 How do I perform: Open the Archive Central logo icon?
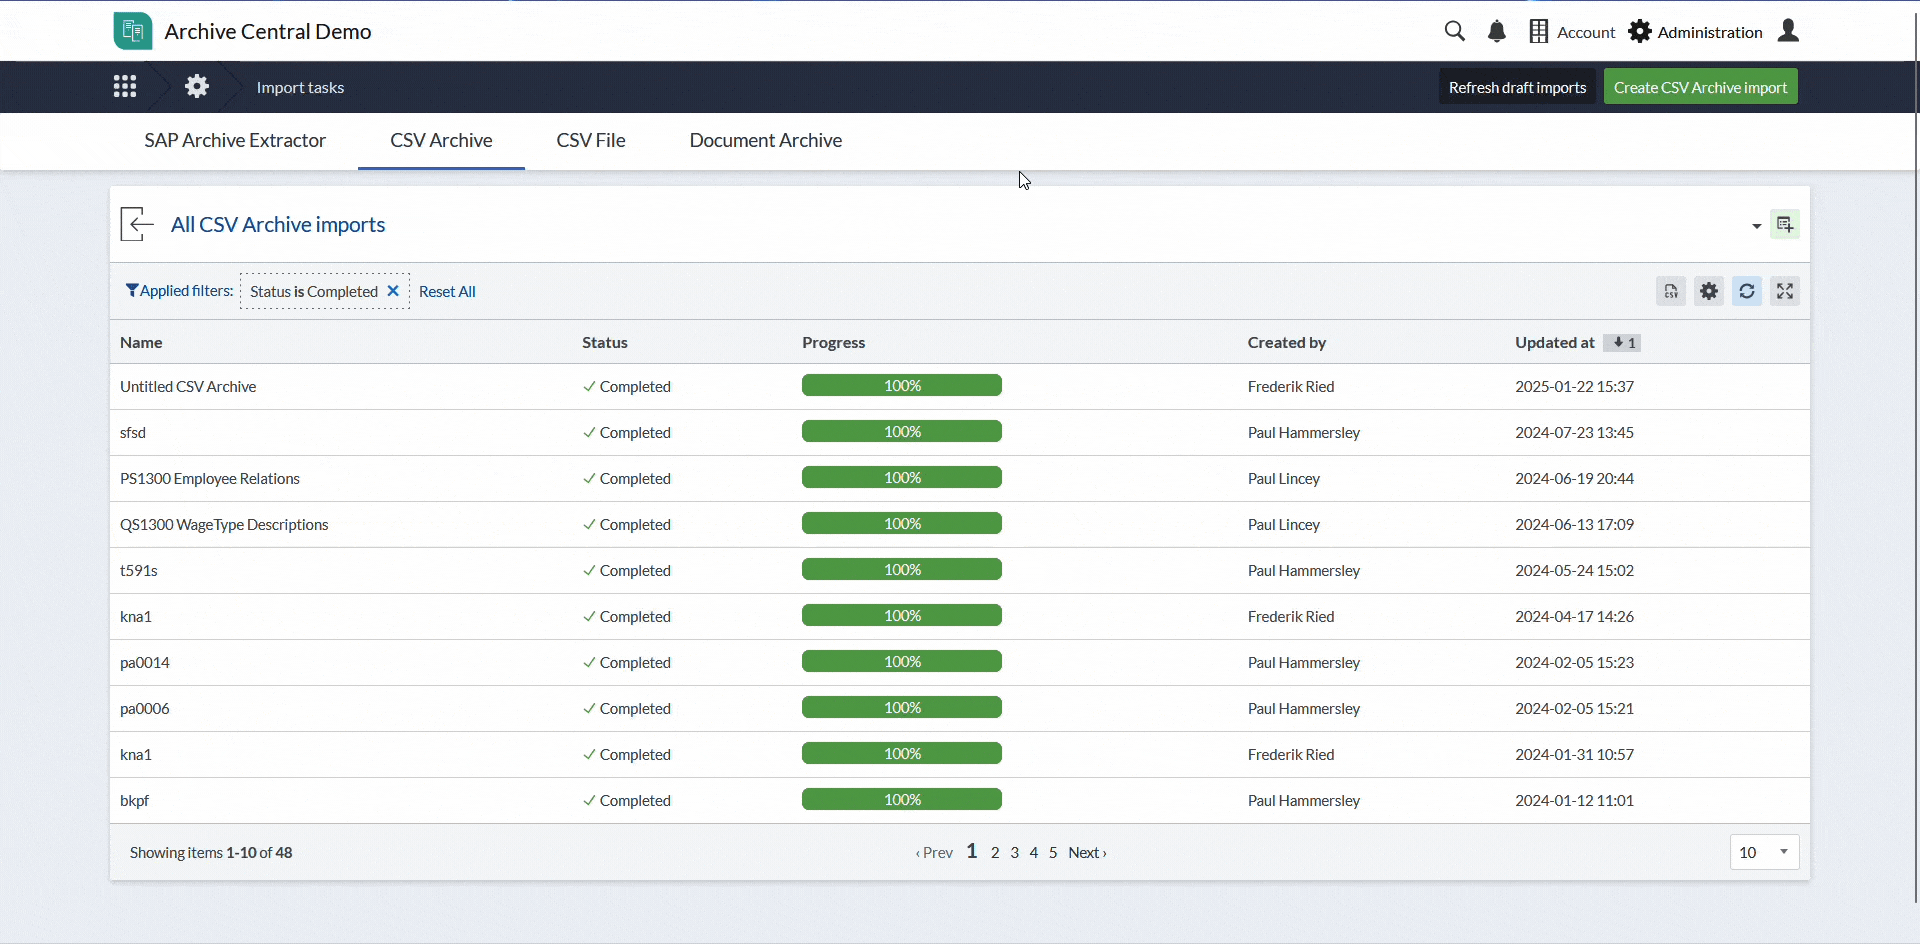coord(133,31)
